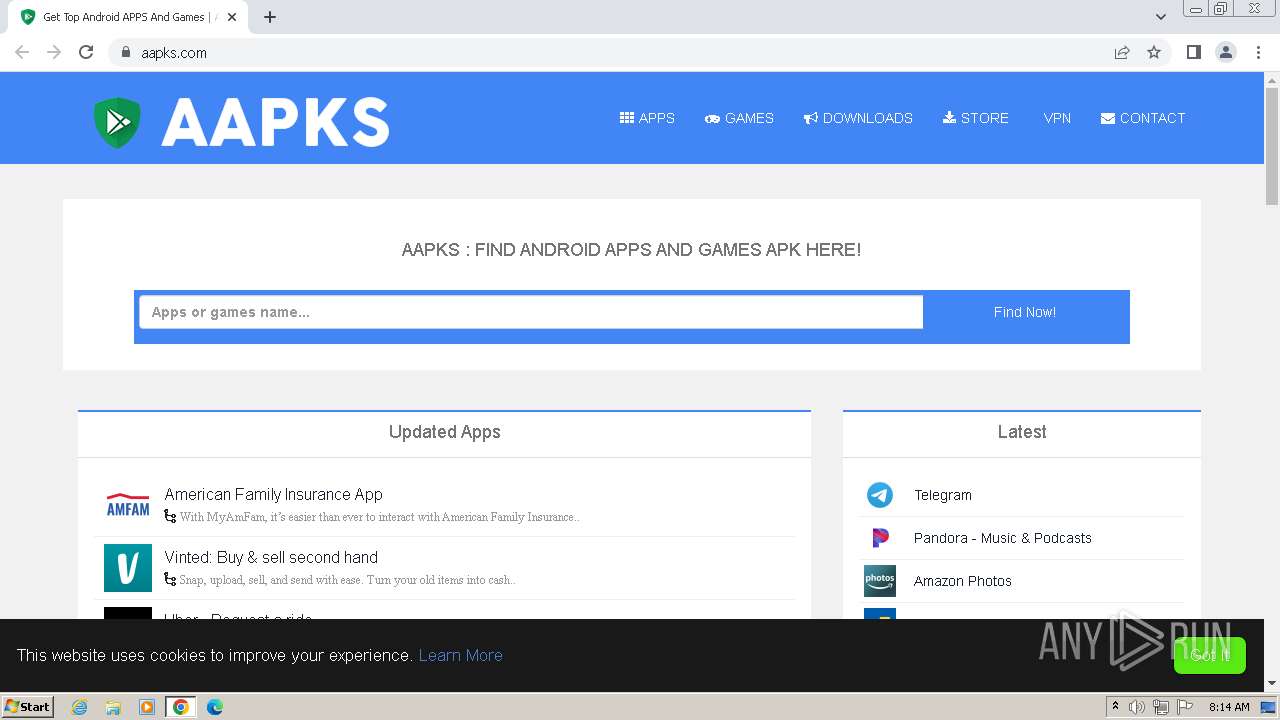This screenshot has width=1280, height=720.
Task: Click the volume speaker tray icon
Action: click(1137, 707)
